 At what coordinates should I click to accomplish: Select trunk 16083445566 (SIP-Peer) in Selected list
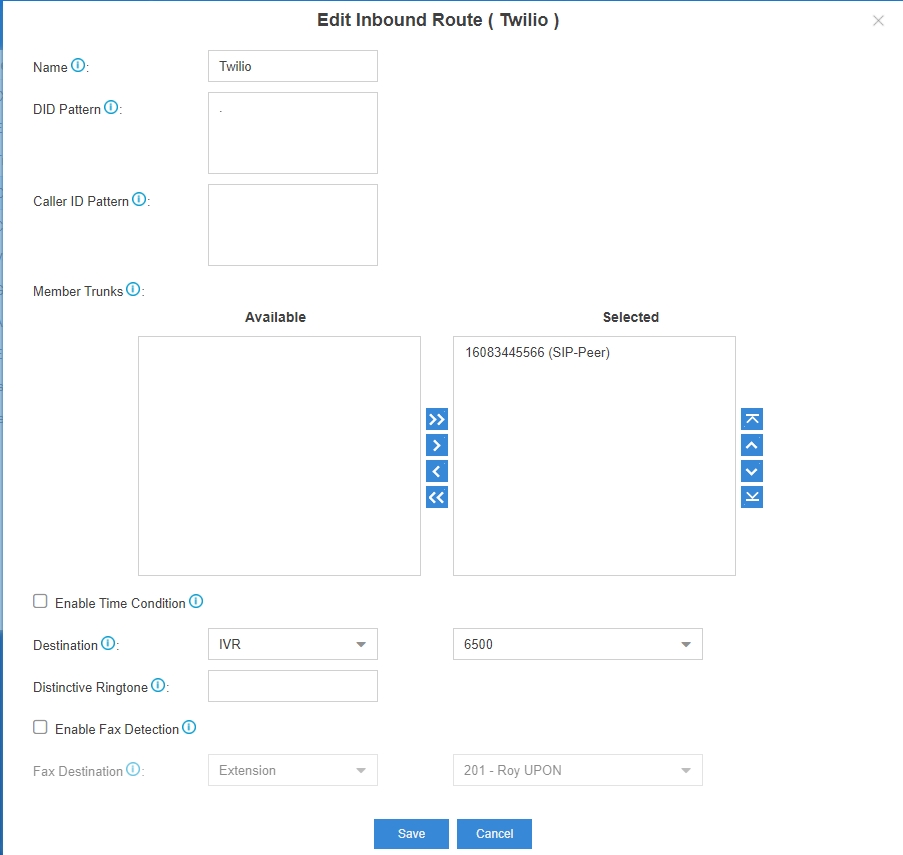[x=537, y=352]
